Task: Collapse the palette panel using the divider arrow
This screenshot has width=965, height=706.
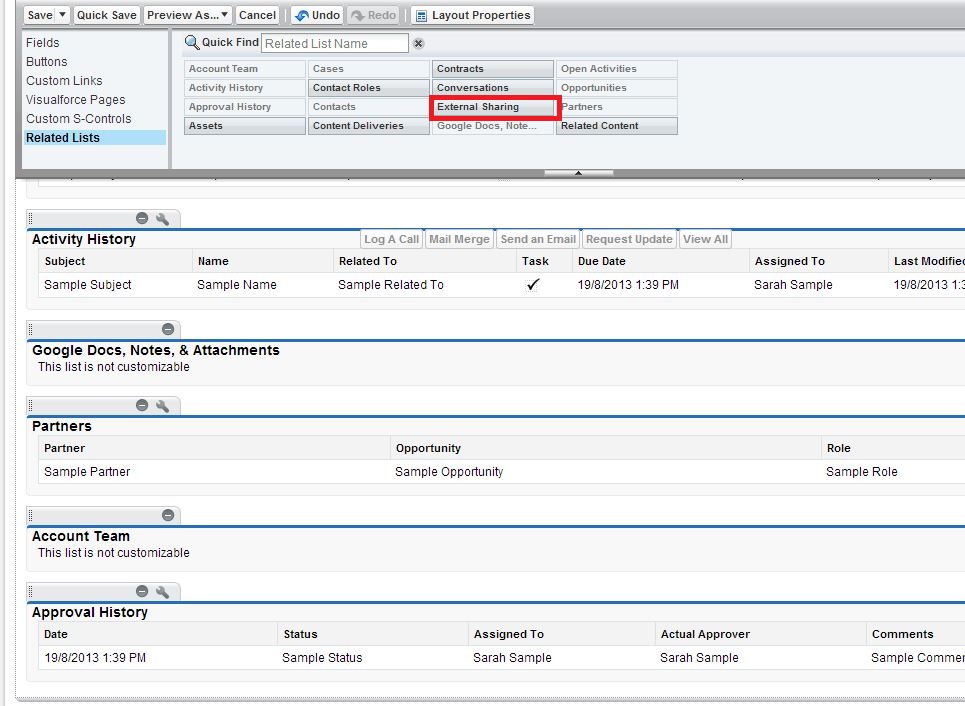Action: pos(578,172)
